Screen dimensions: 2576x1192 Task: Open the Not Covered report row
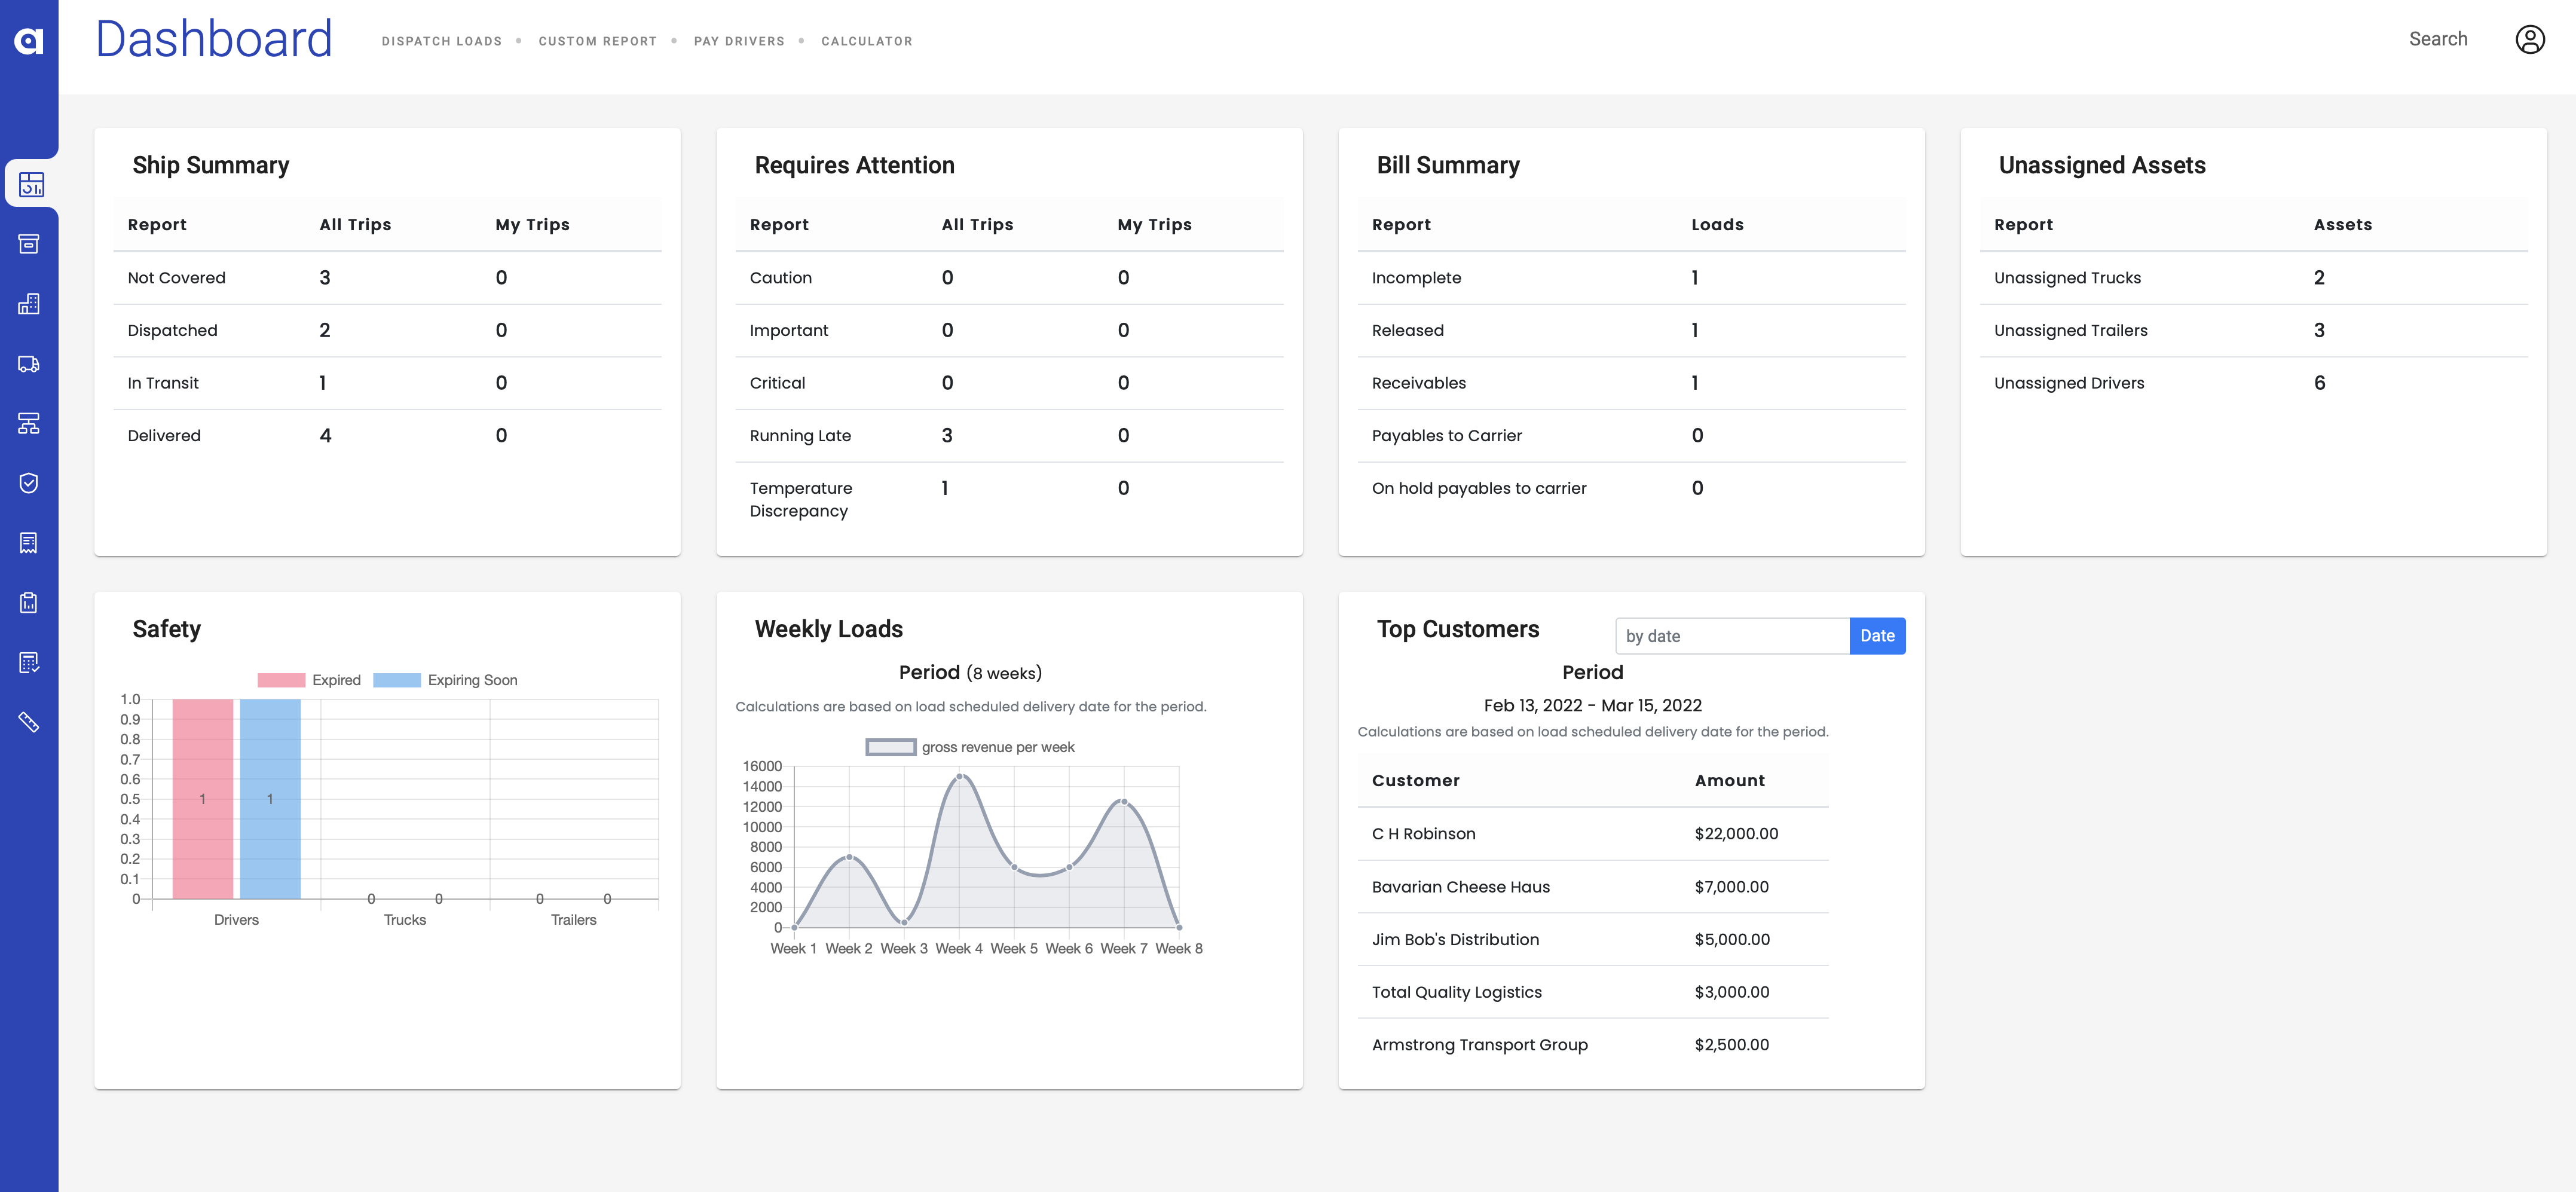tap(176, 277)
